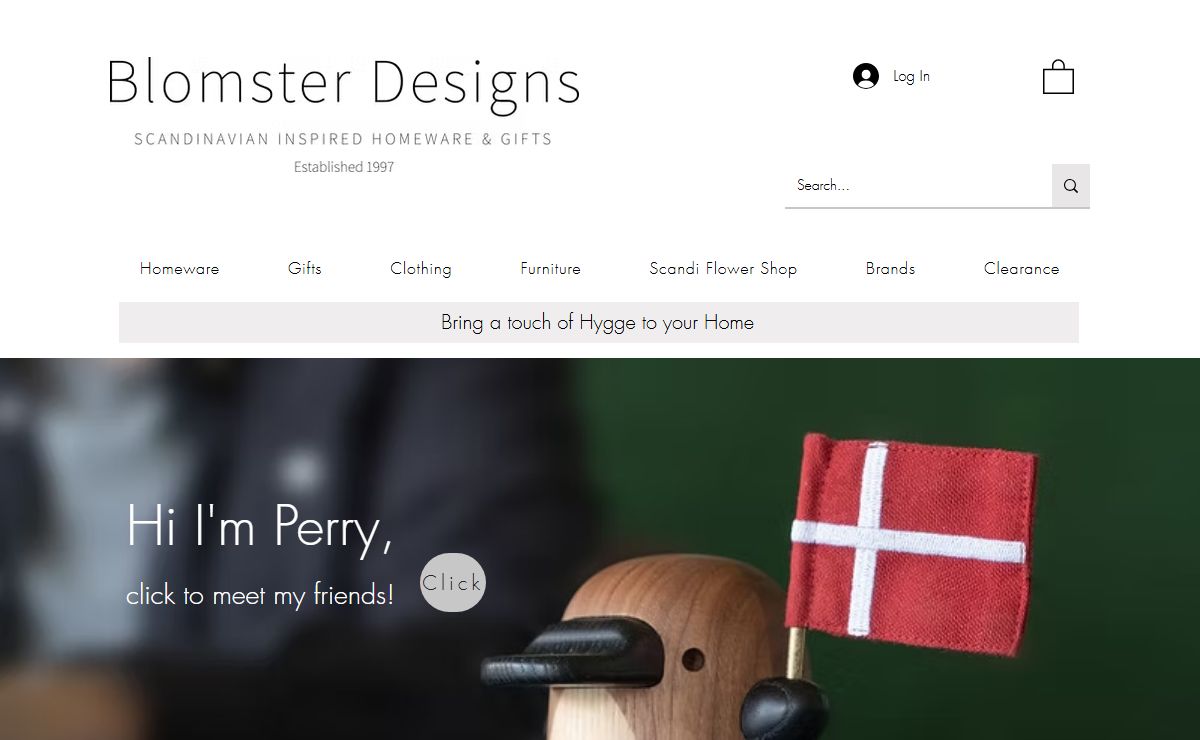
Task: Visit the Clearance section
Action: (1021, 268)
